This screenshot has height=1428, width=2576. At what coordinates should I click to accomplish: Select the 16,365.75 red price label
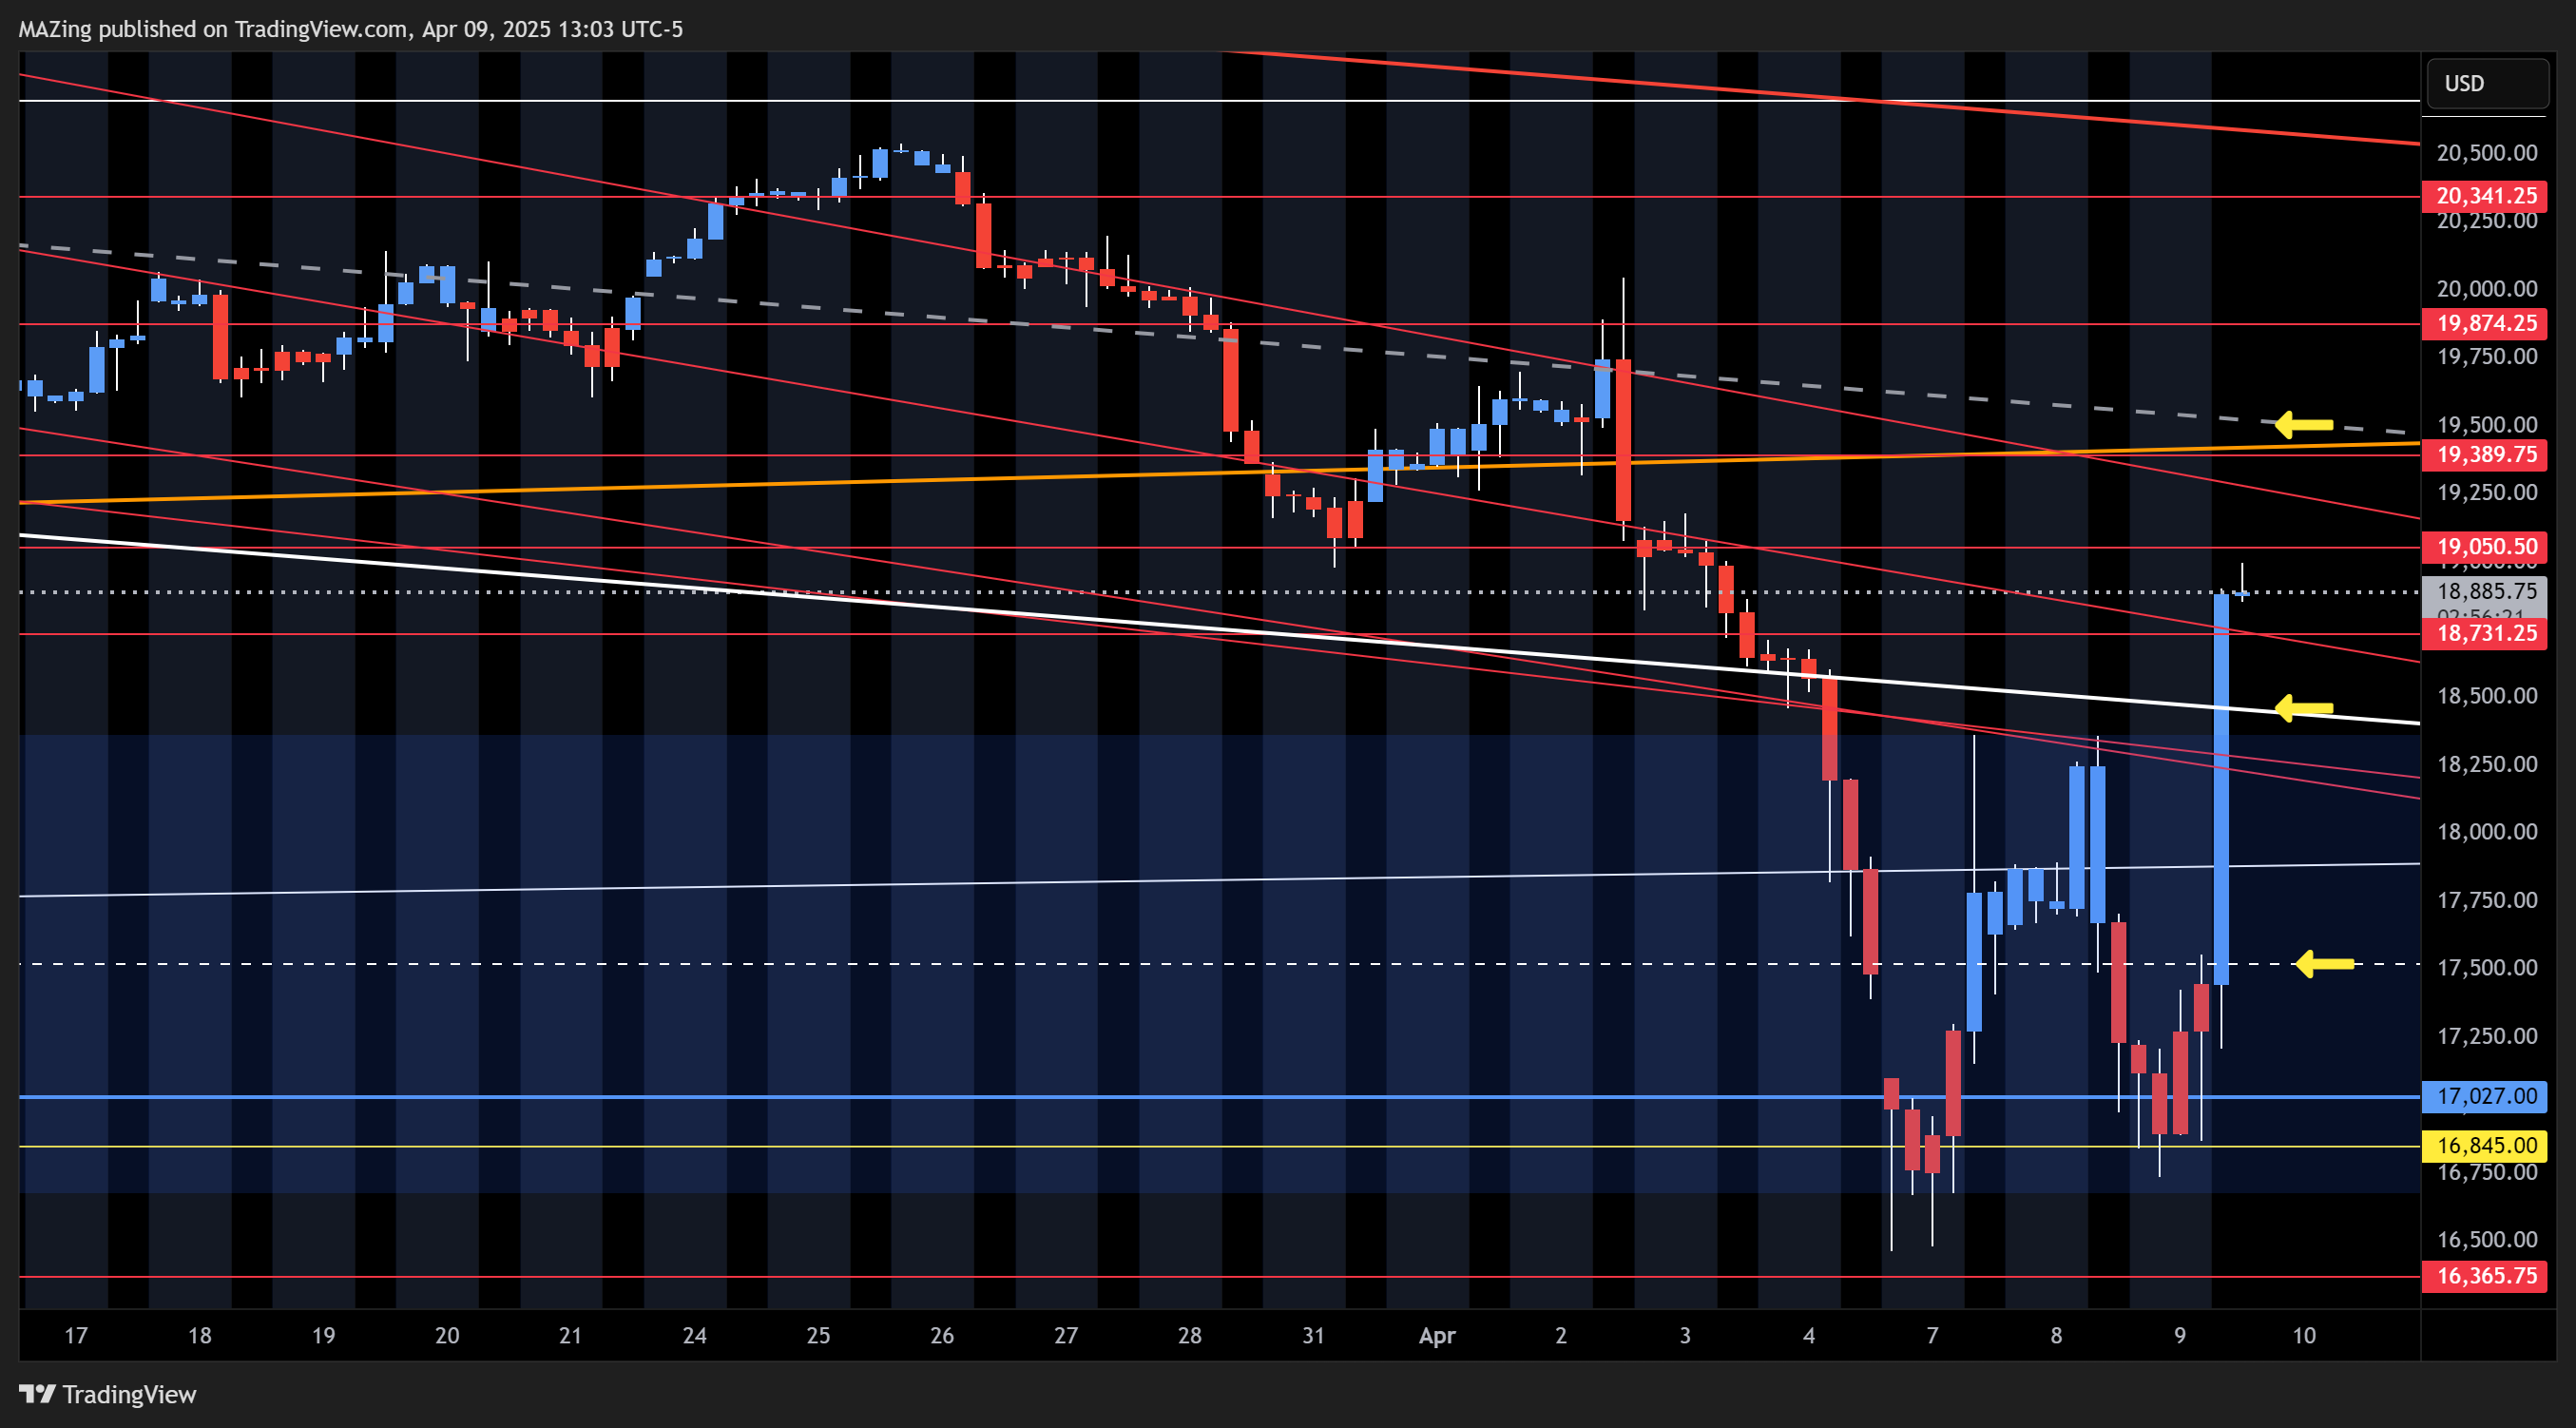point(2484,1276)
